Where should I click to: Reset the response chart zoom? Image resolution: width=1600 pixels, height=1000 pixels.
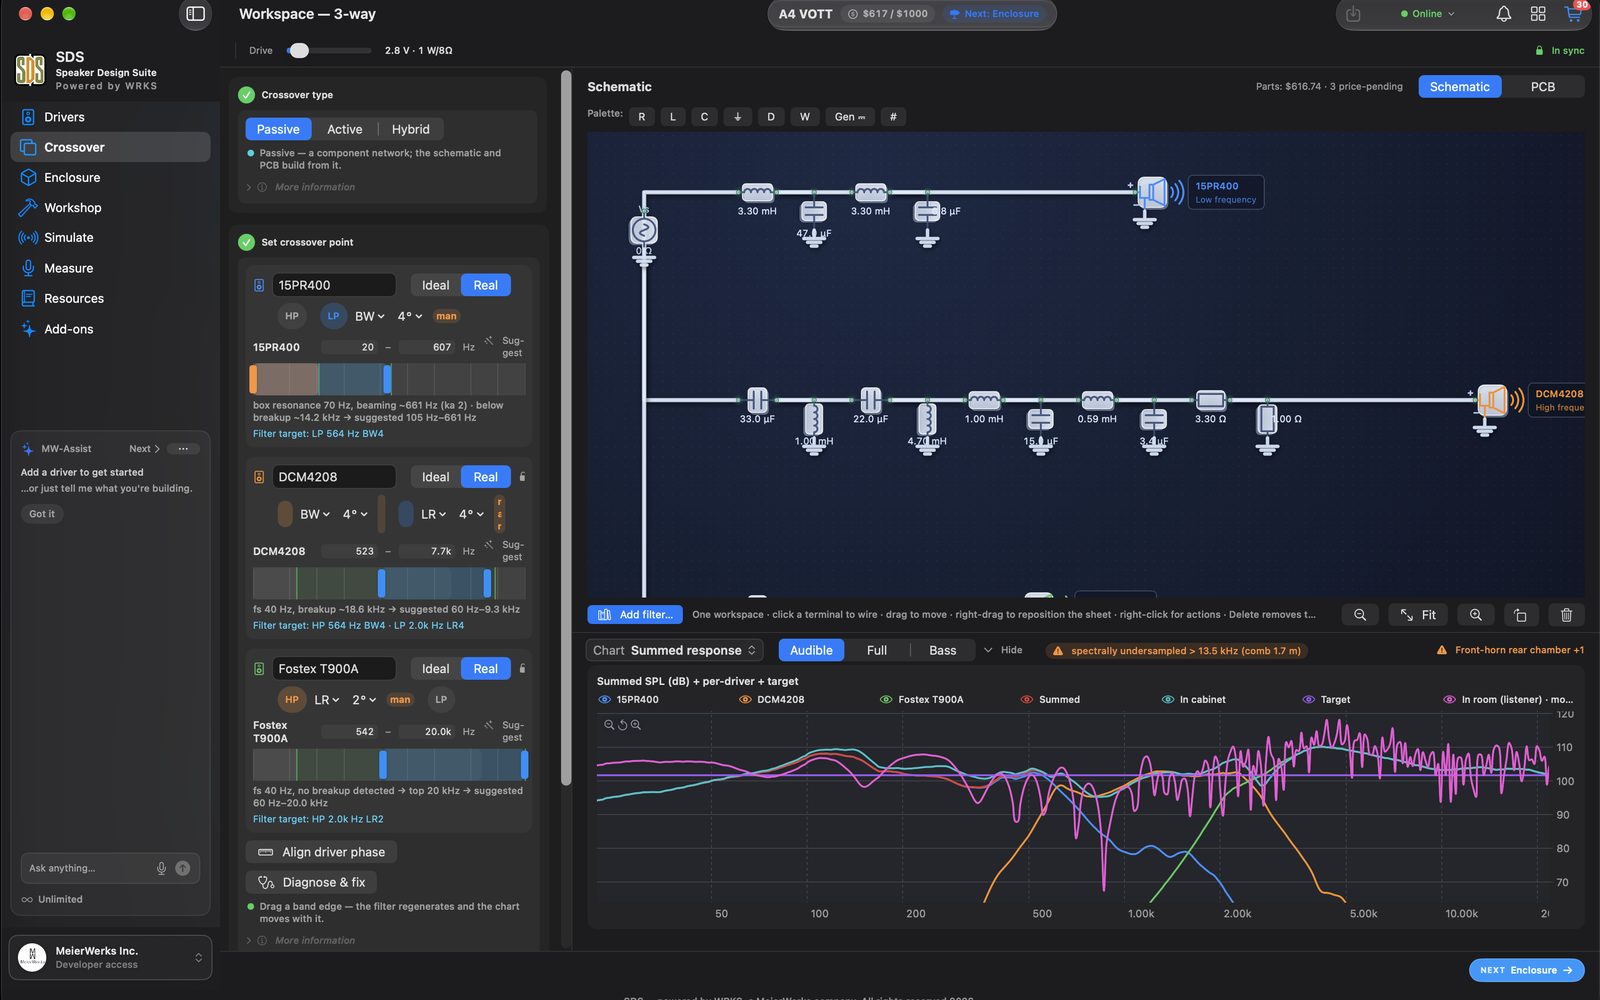coord(622,725)
